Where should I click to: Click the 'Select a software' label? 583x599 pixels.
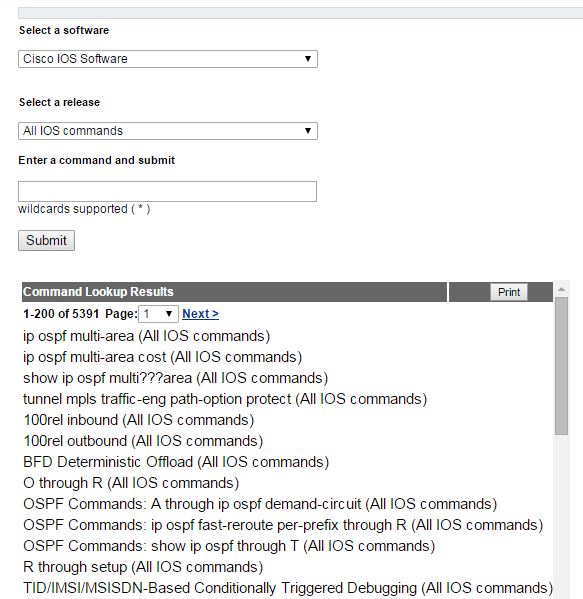(x=64, y=30)
